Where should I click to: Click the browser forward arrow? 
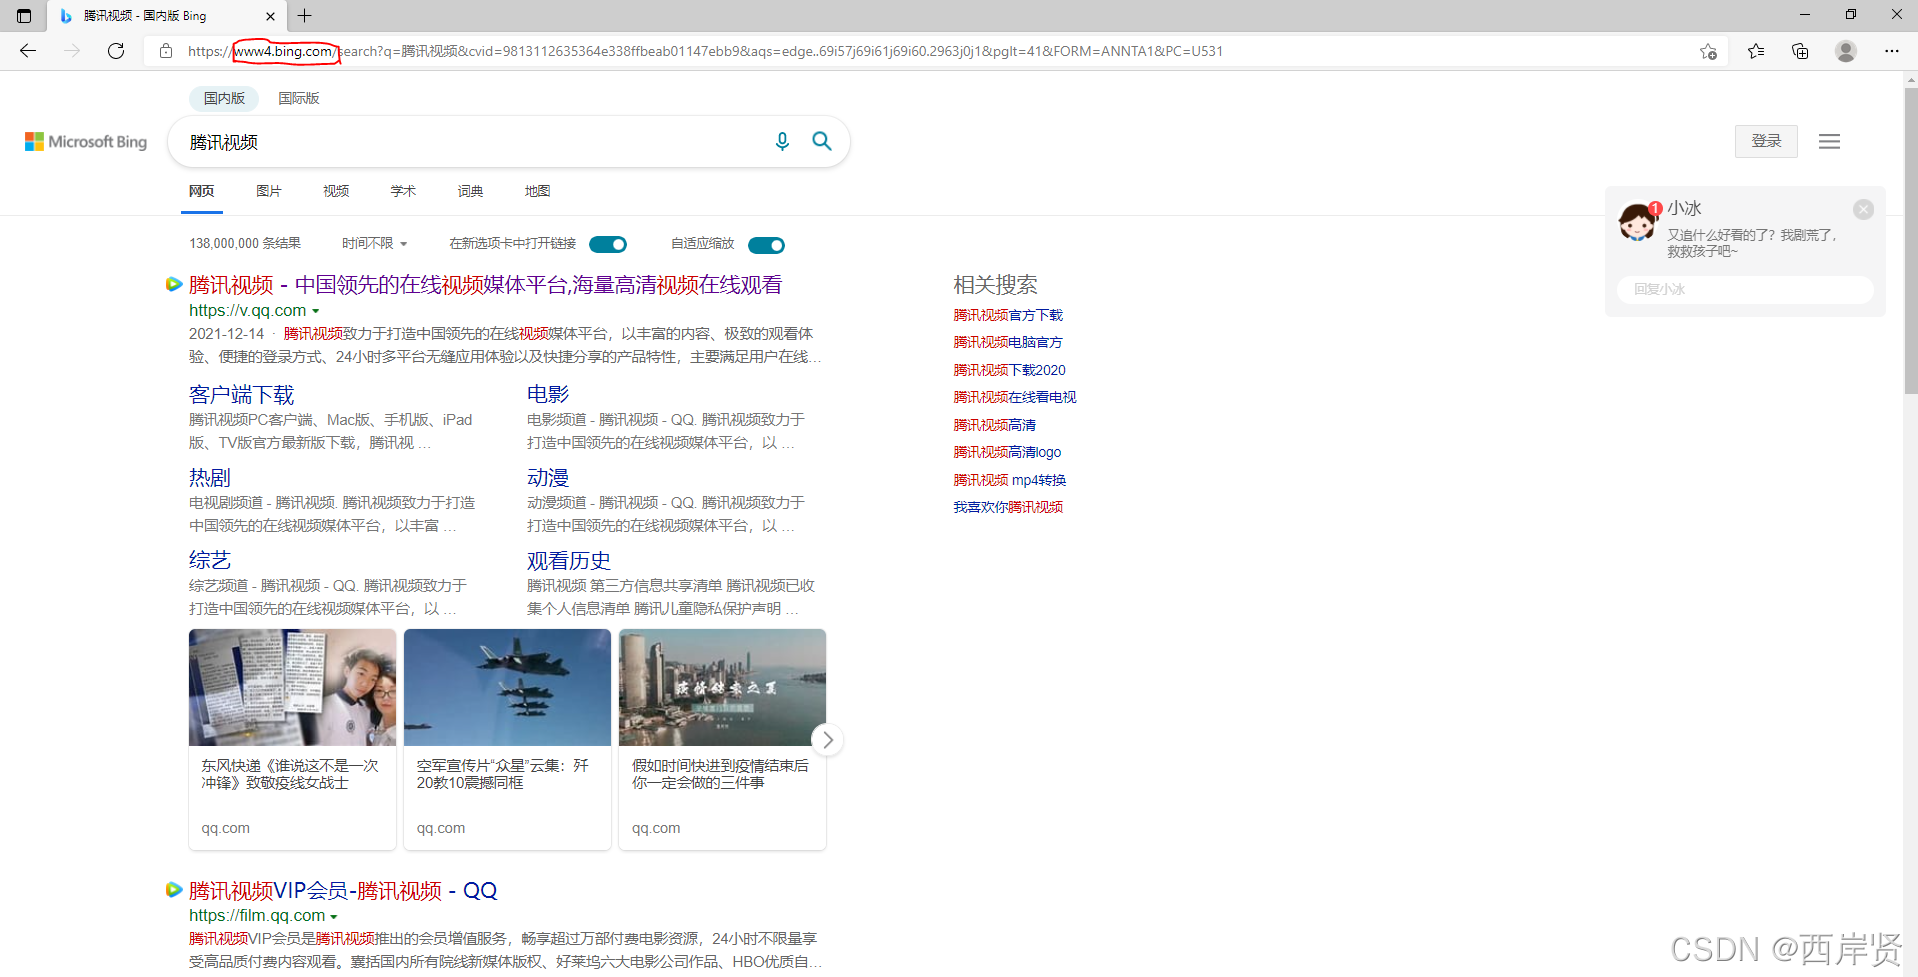[72, 51]
